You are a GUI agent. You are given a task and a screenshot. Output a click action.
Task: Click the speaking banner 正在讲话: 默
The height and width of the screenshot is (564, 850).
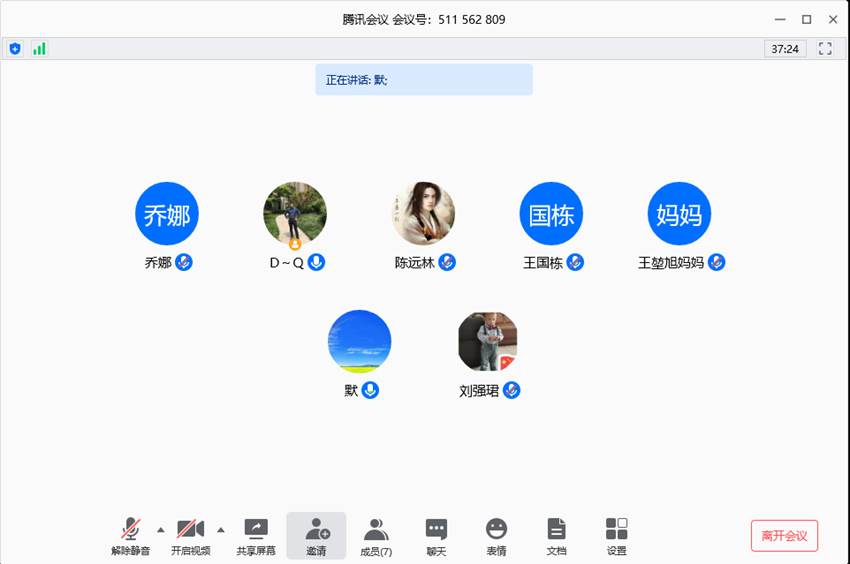click(424, 80)
